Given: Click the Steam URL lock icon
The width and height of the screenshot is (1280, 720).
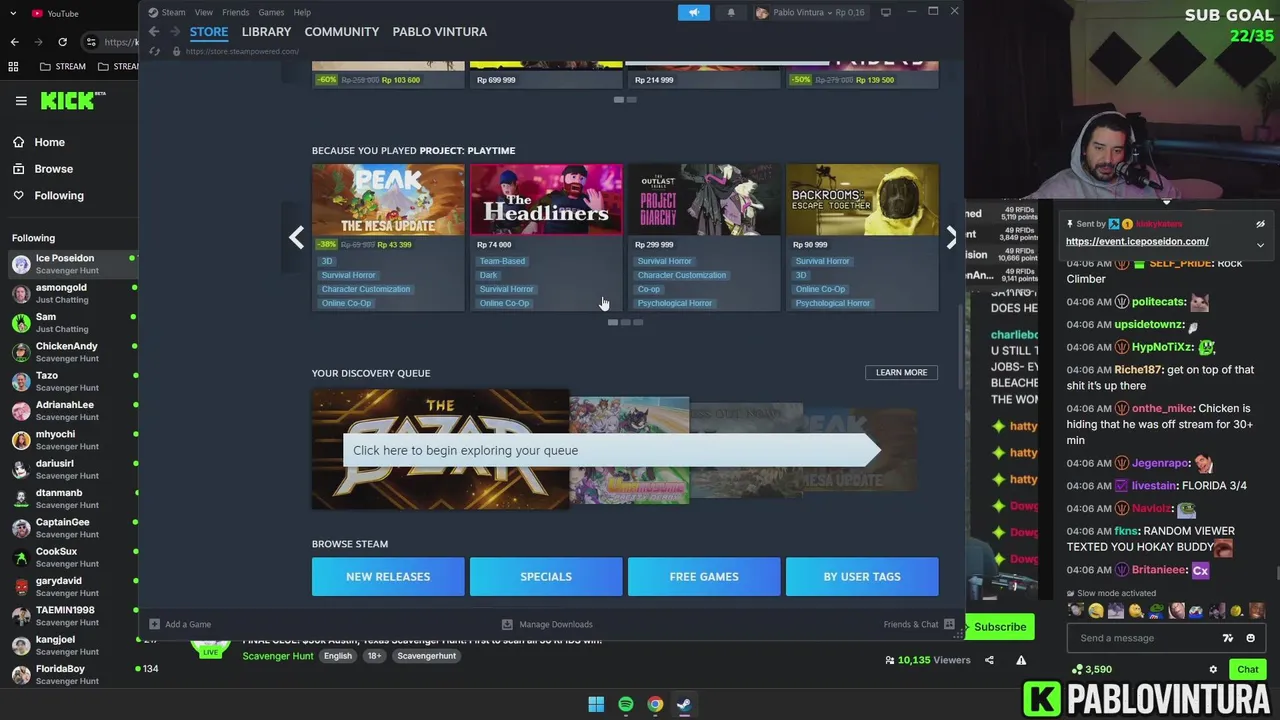Looking at the screenshot, I should tap(176, 51).
